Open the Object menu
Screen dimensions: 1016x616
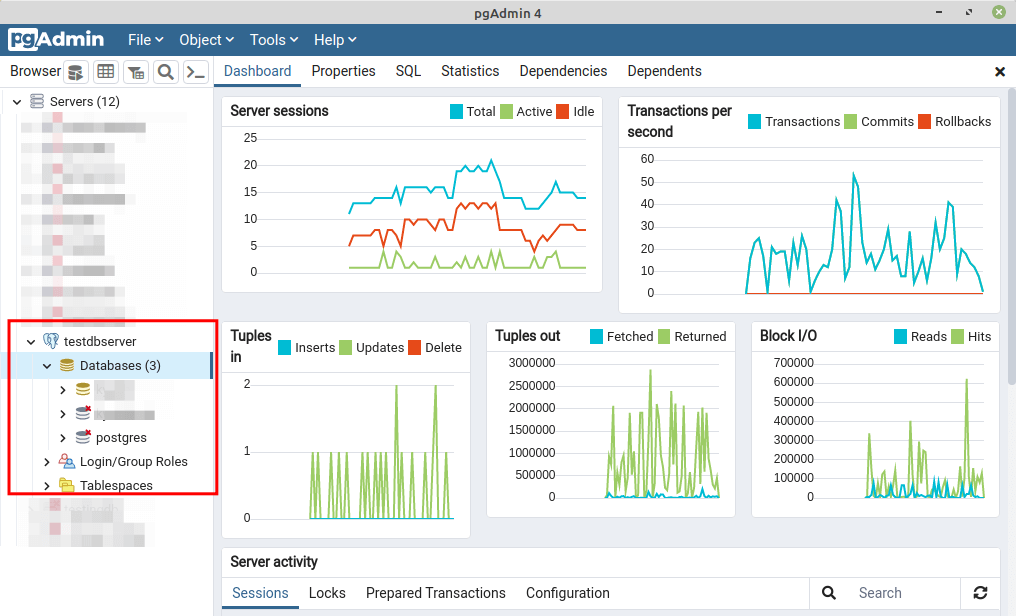tap(206, 40)
